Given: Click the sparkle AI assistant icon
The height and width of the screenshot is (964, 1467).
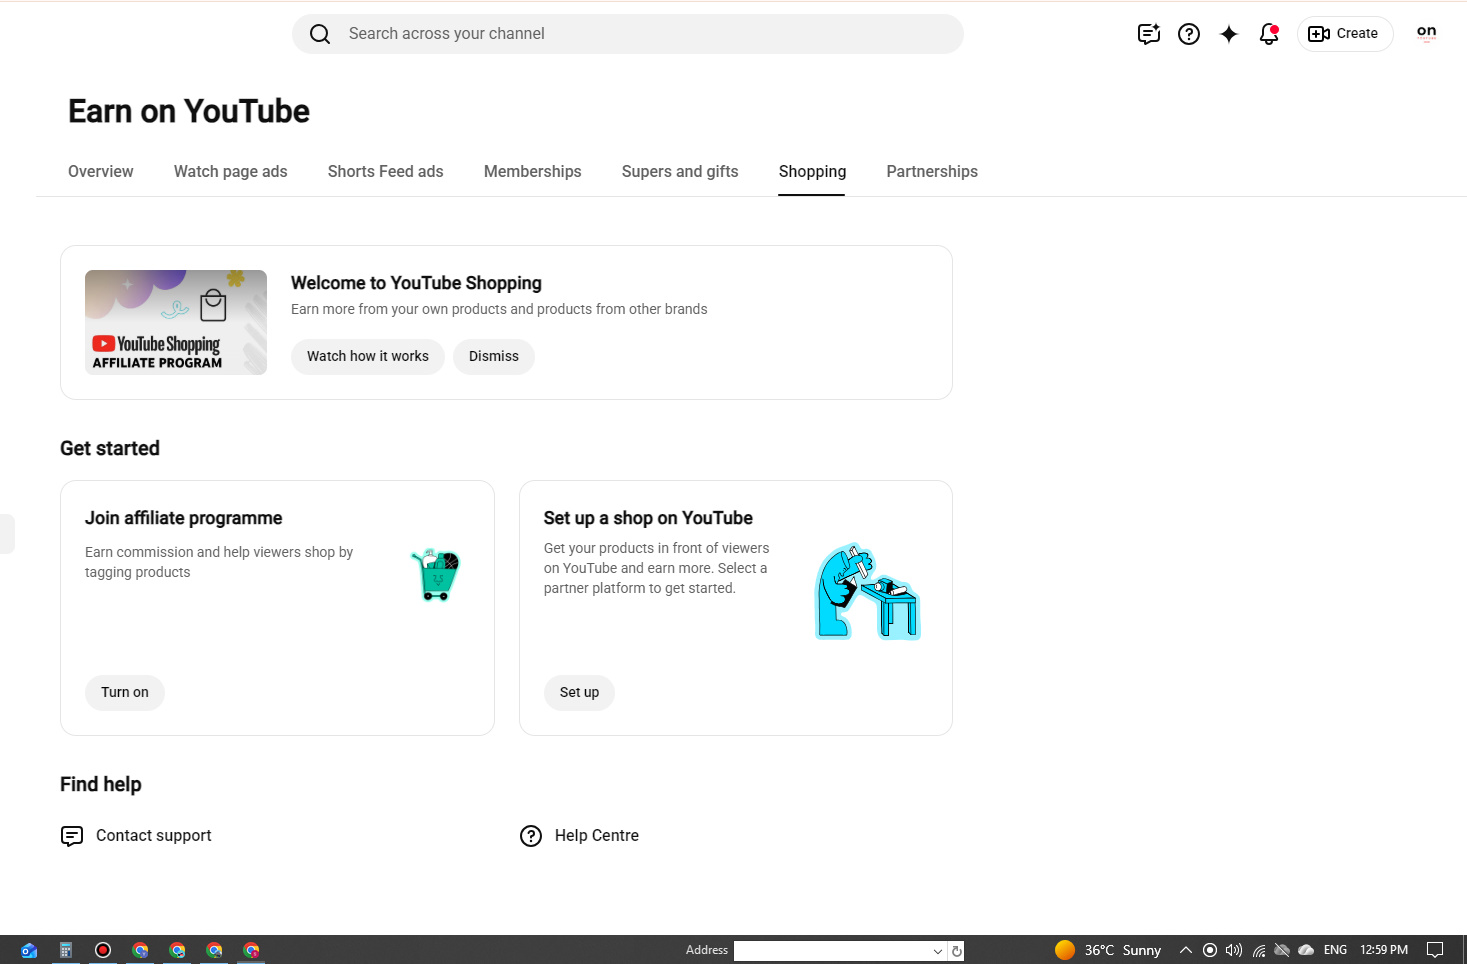Looking at the screenshot, I should (x=1229, y=34).
